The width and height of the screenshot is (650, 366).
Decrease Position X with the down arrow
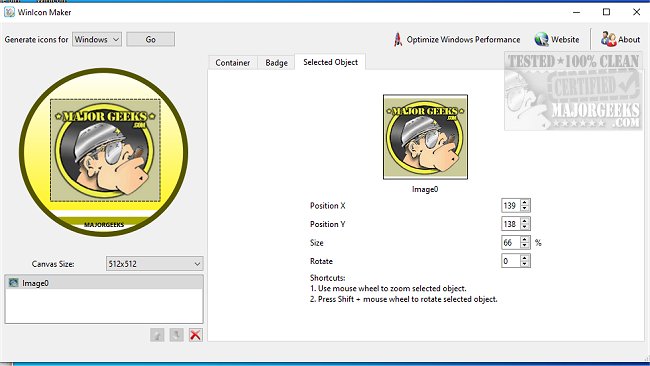[525, 209]
